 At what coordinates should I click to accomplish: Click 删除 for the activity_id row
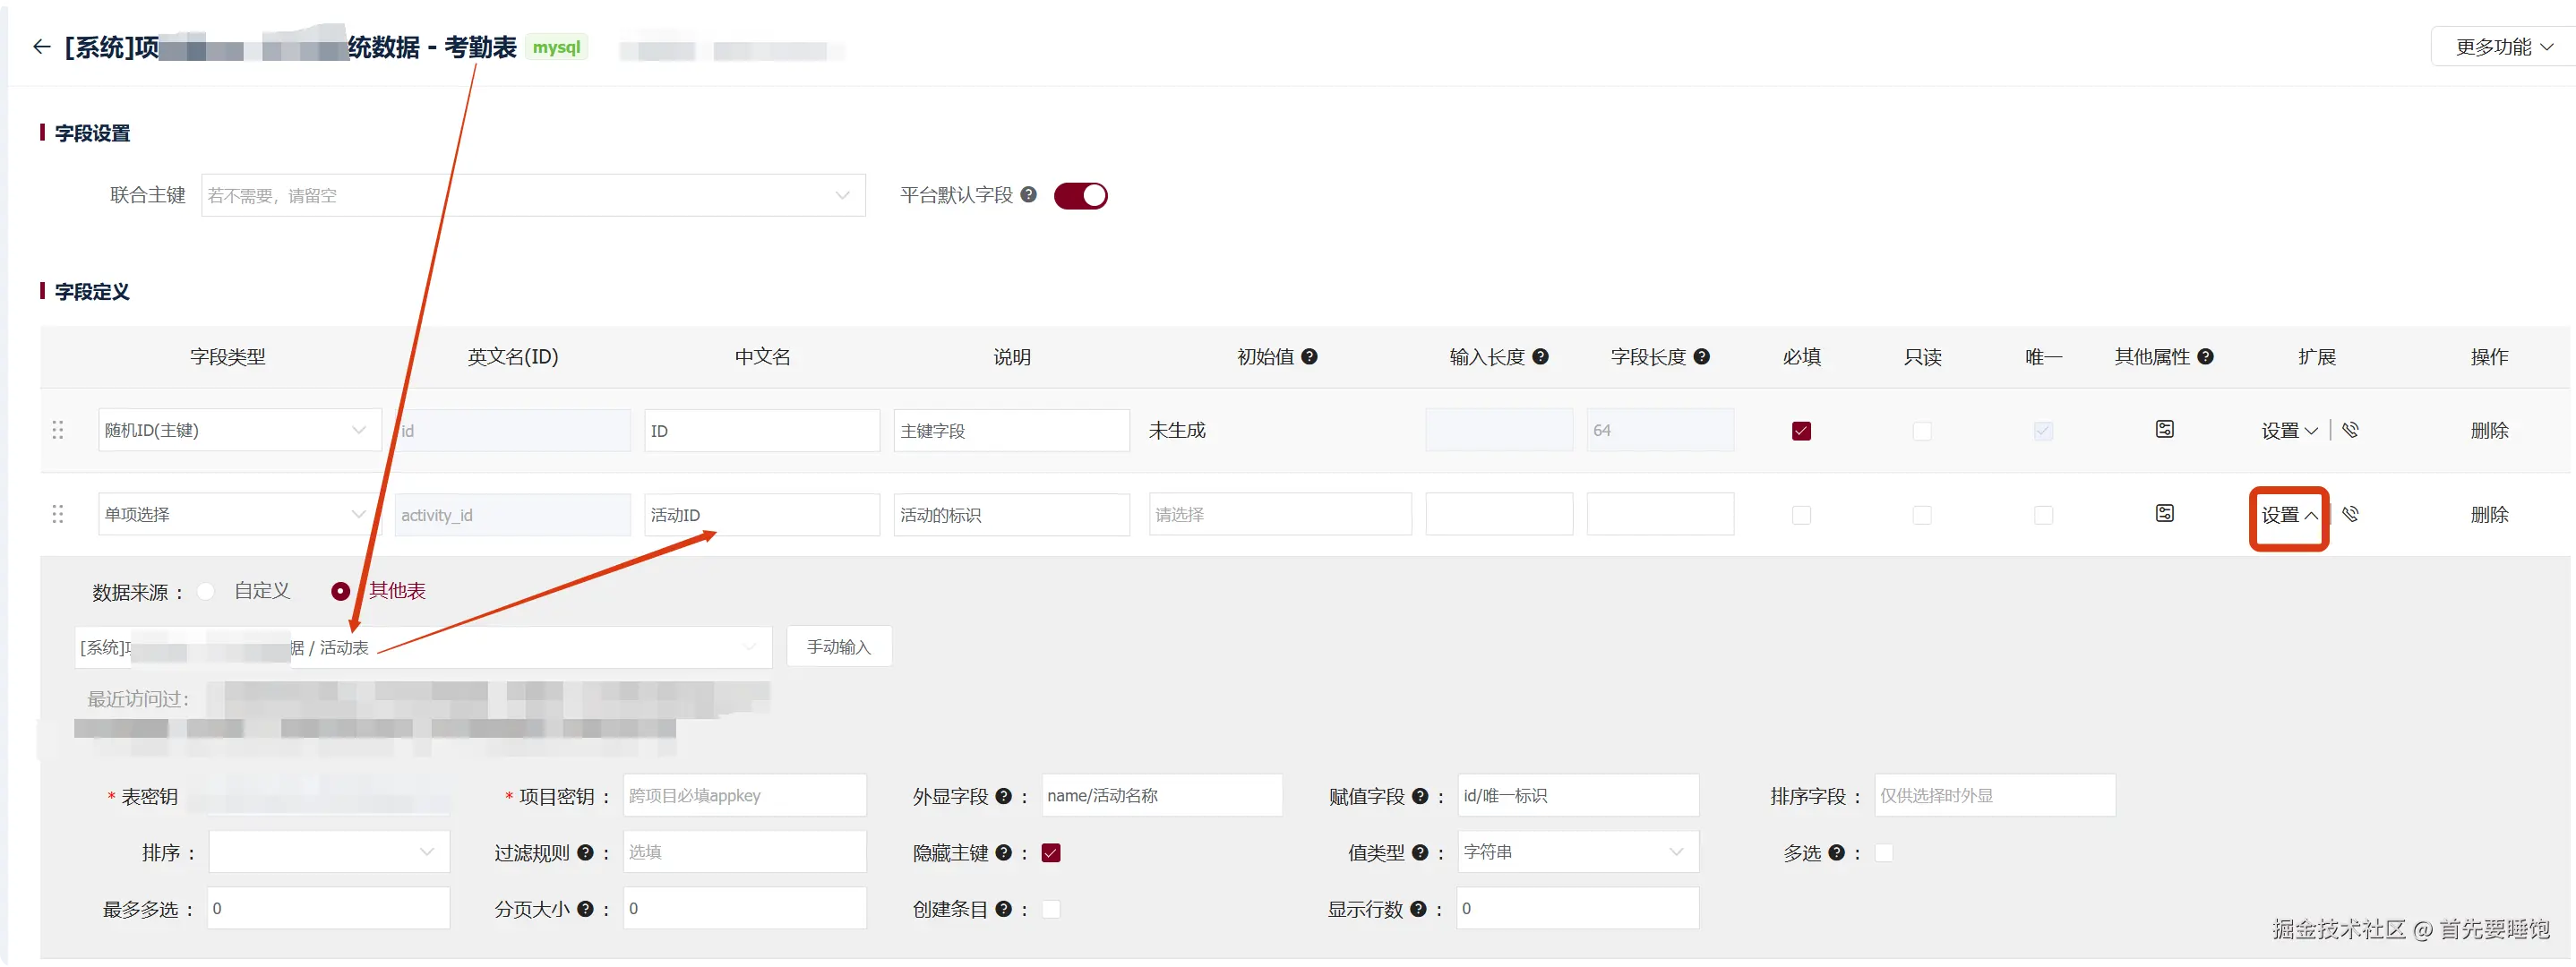2488,515
